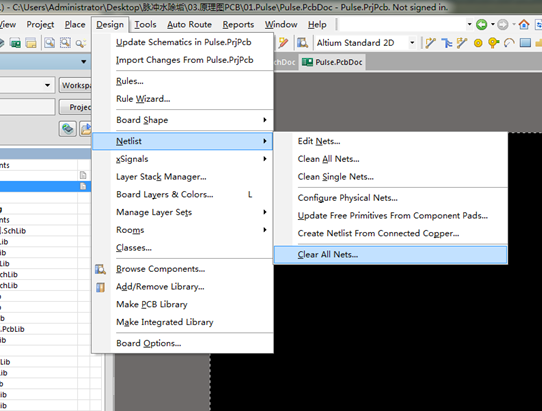Click the zoom area selection icon
Screen dimensions: 542x411
[65, 43]
